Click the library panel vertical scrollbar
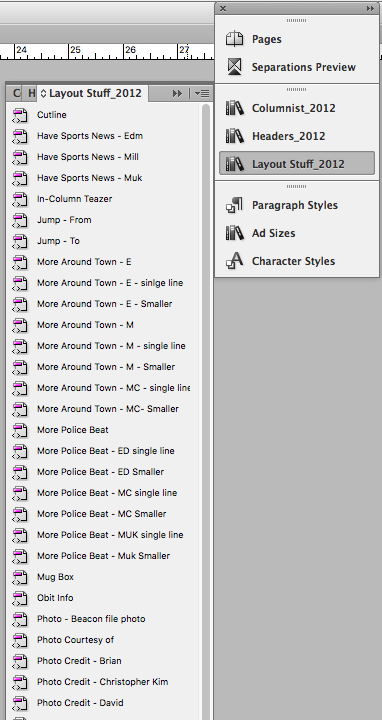 pyautogui.click(x=206, y=411)
